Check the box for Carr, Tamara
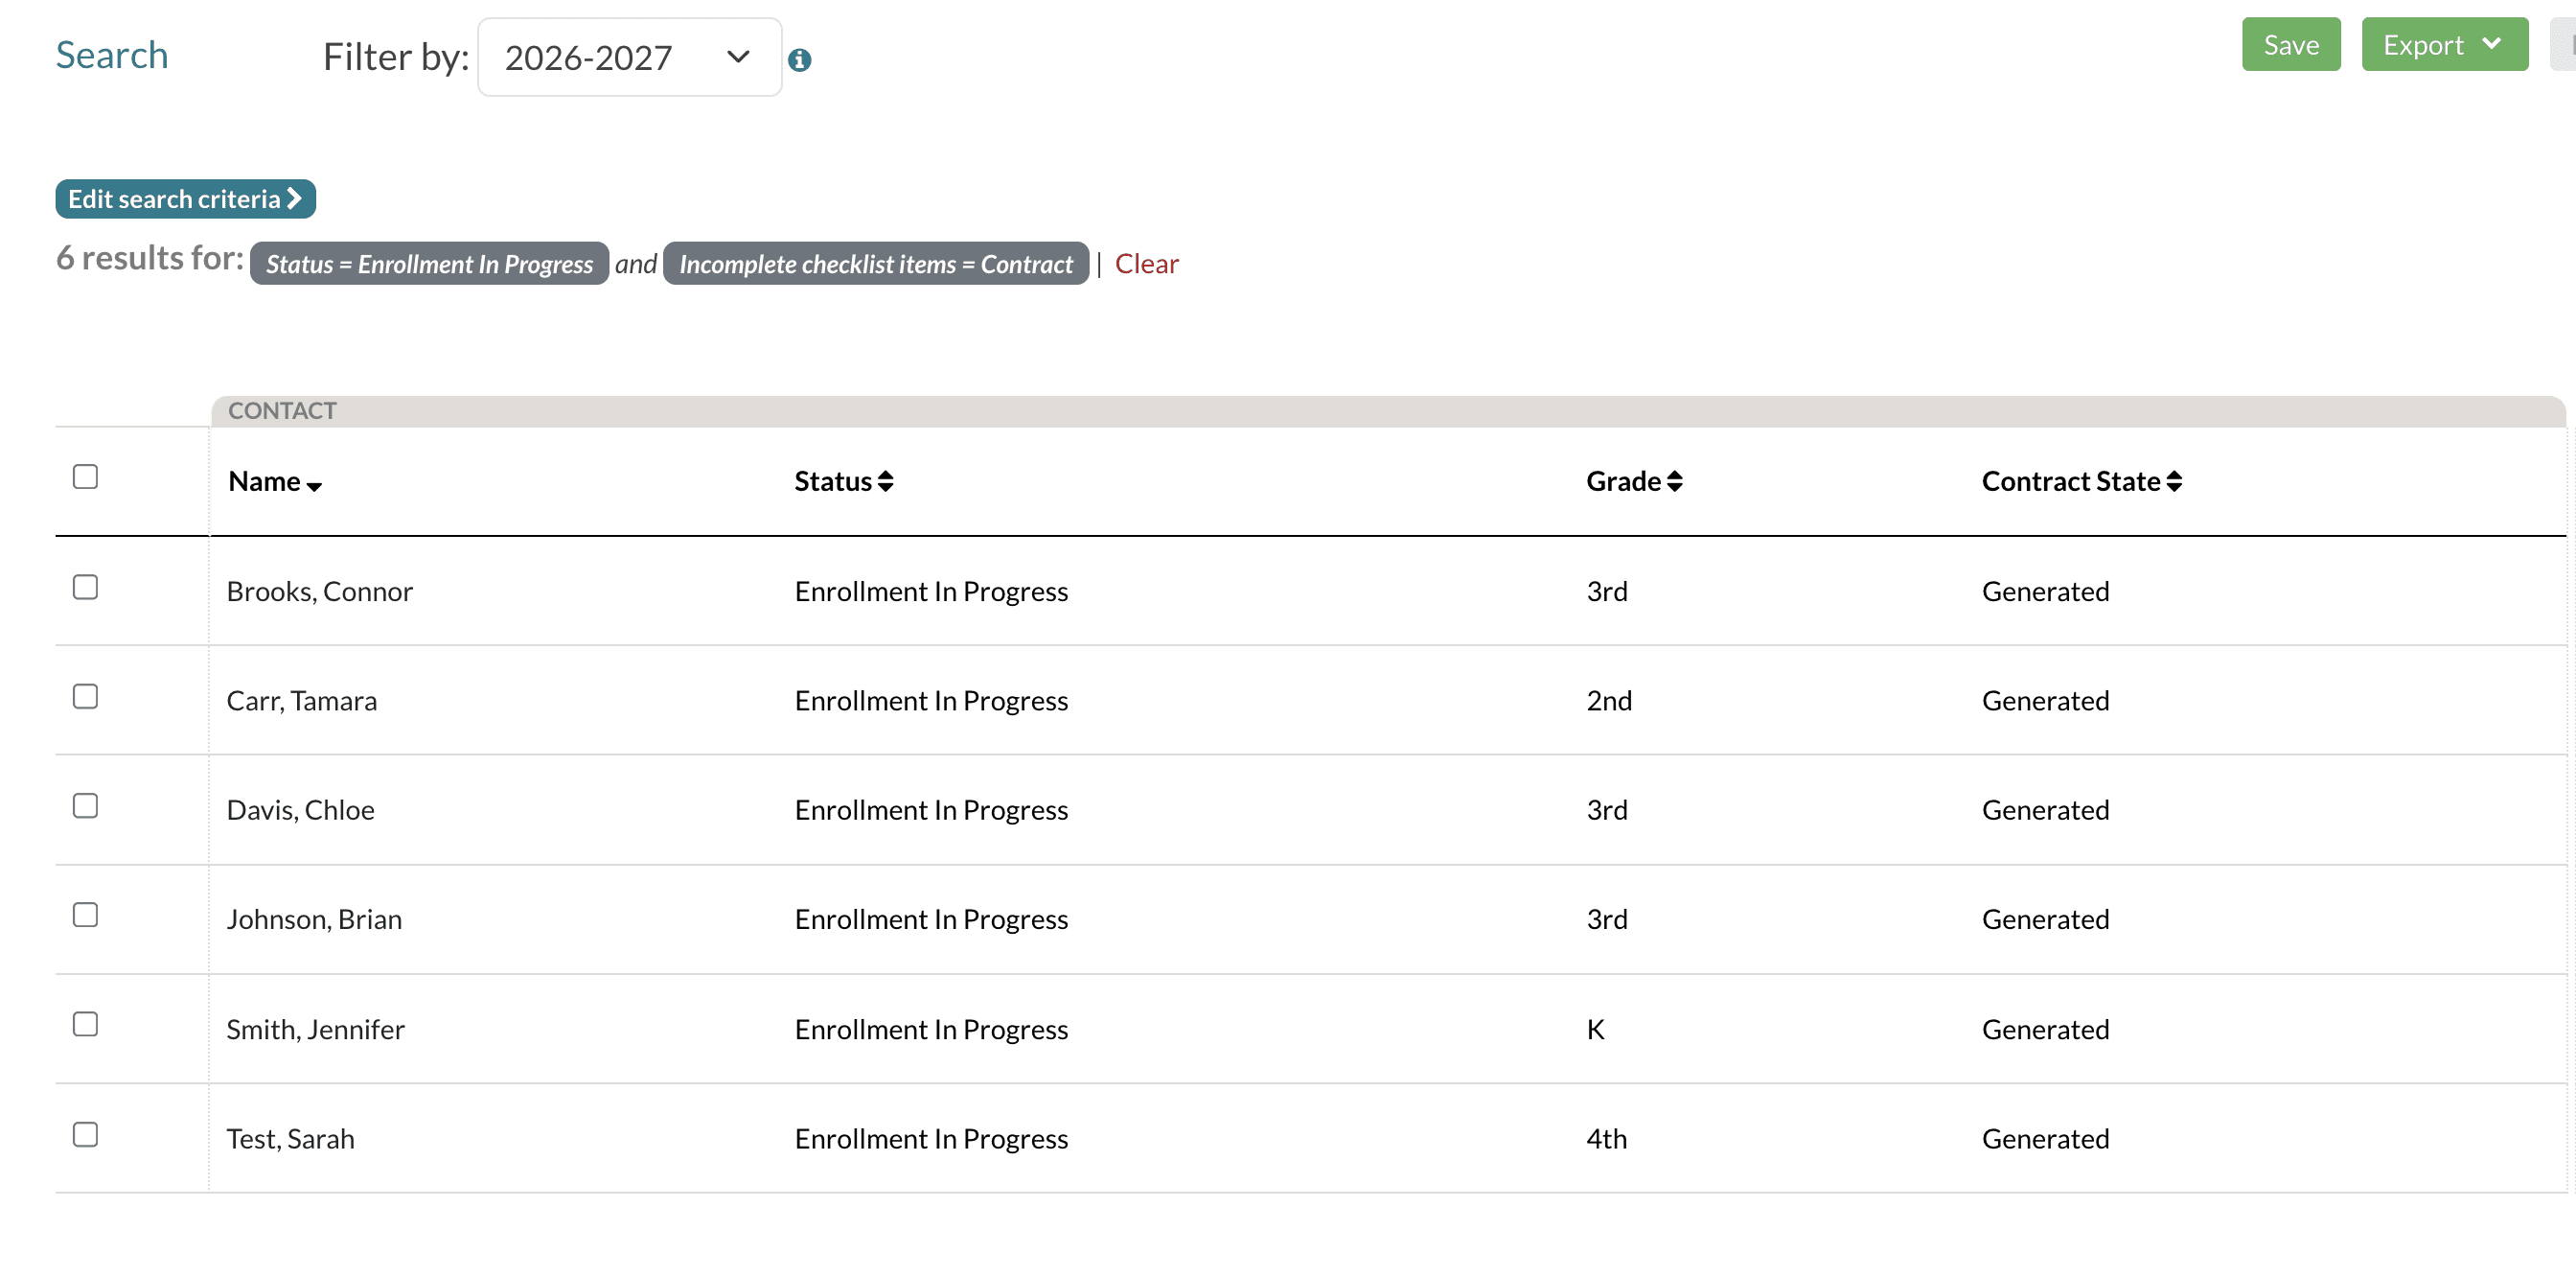Image resolution: width=2576 pixels, height=1277 pixels. [x=86, y=696]
